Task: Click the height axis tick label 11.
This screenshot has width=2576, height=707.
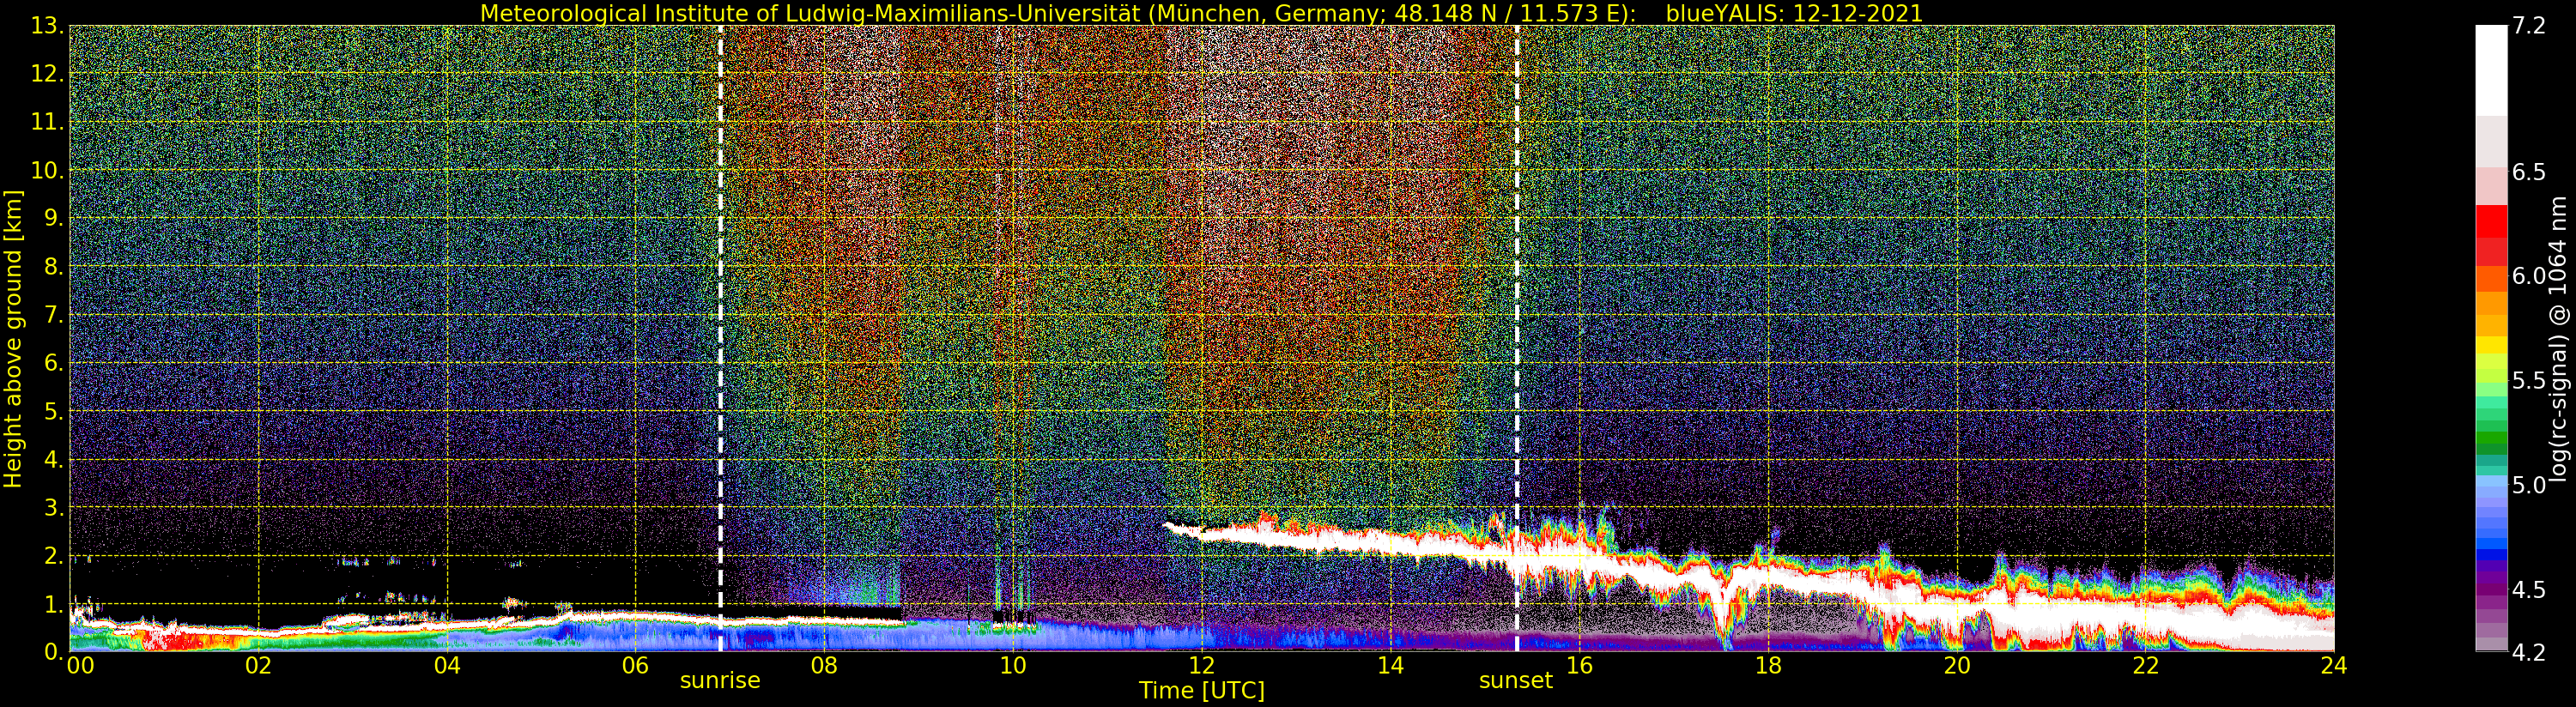Action: [48, 122]
